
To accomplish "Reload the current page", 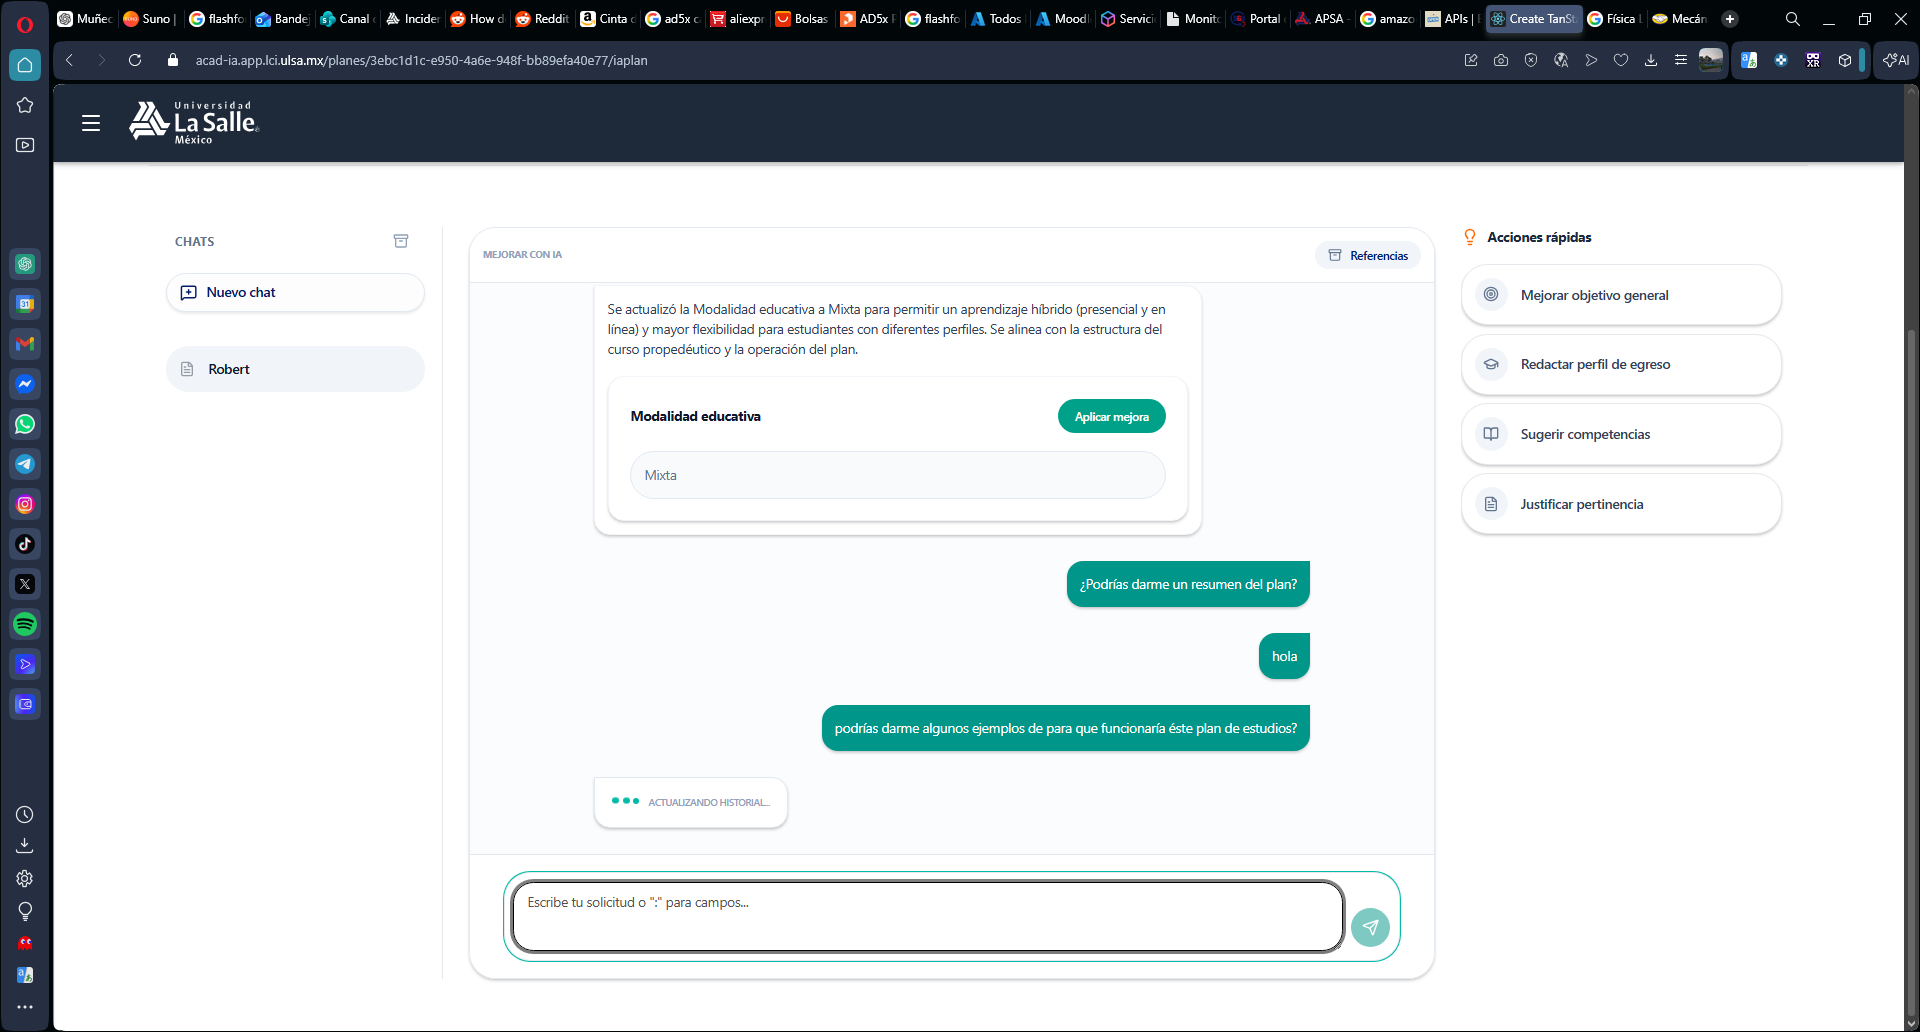I will 135,60.
